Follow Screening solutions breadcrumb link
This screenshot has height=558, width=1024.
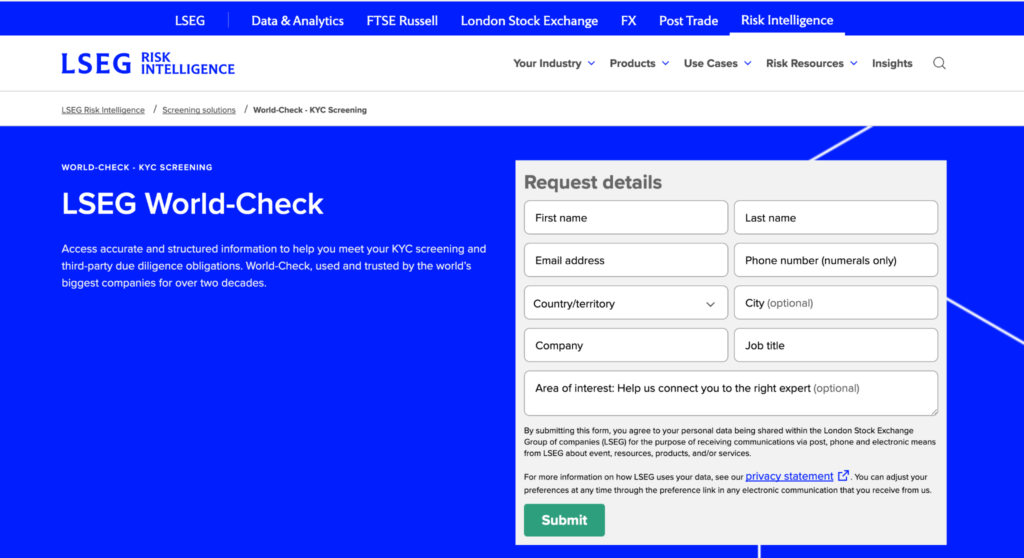tap(199, 110)
